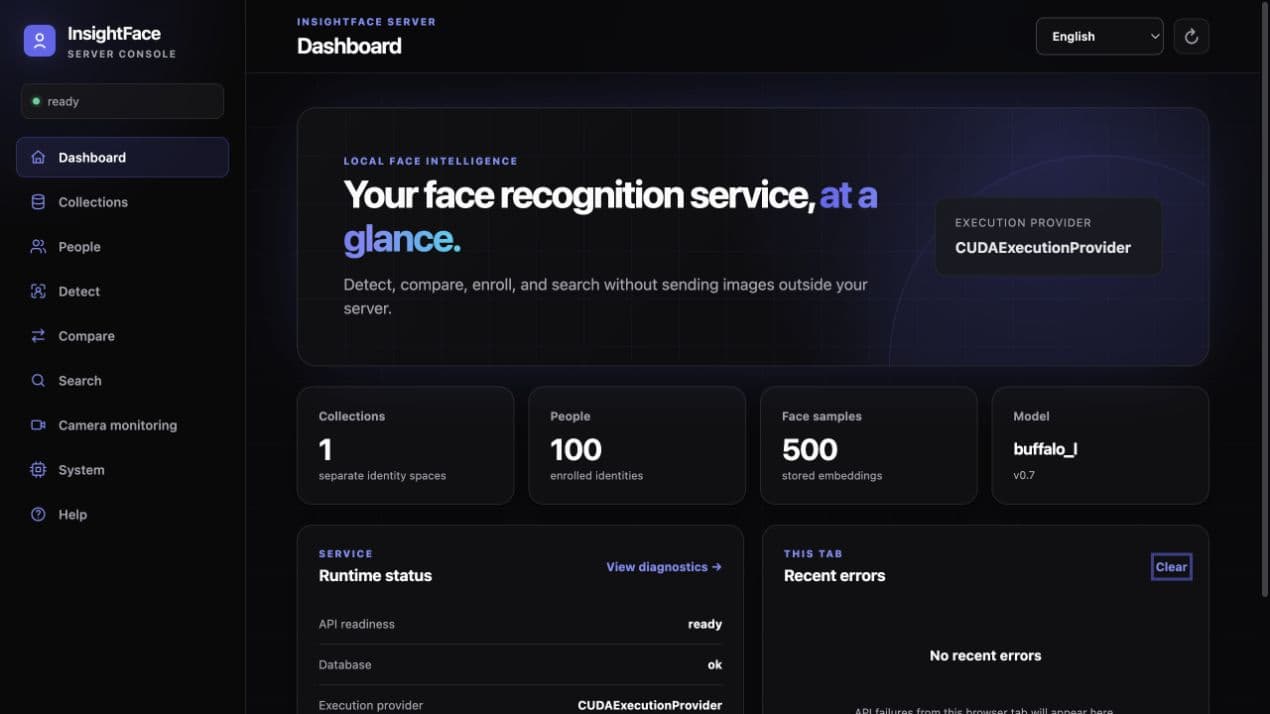
Task: Open Camera monitoring label in sidebar
Action: tap(117, 425)
